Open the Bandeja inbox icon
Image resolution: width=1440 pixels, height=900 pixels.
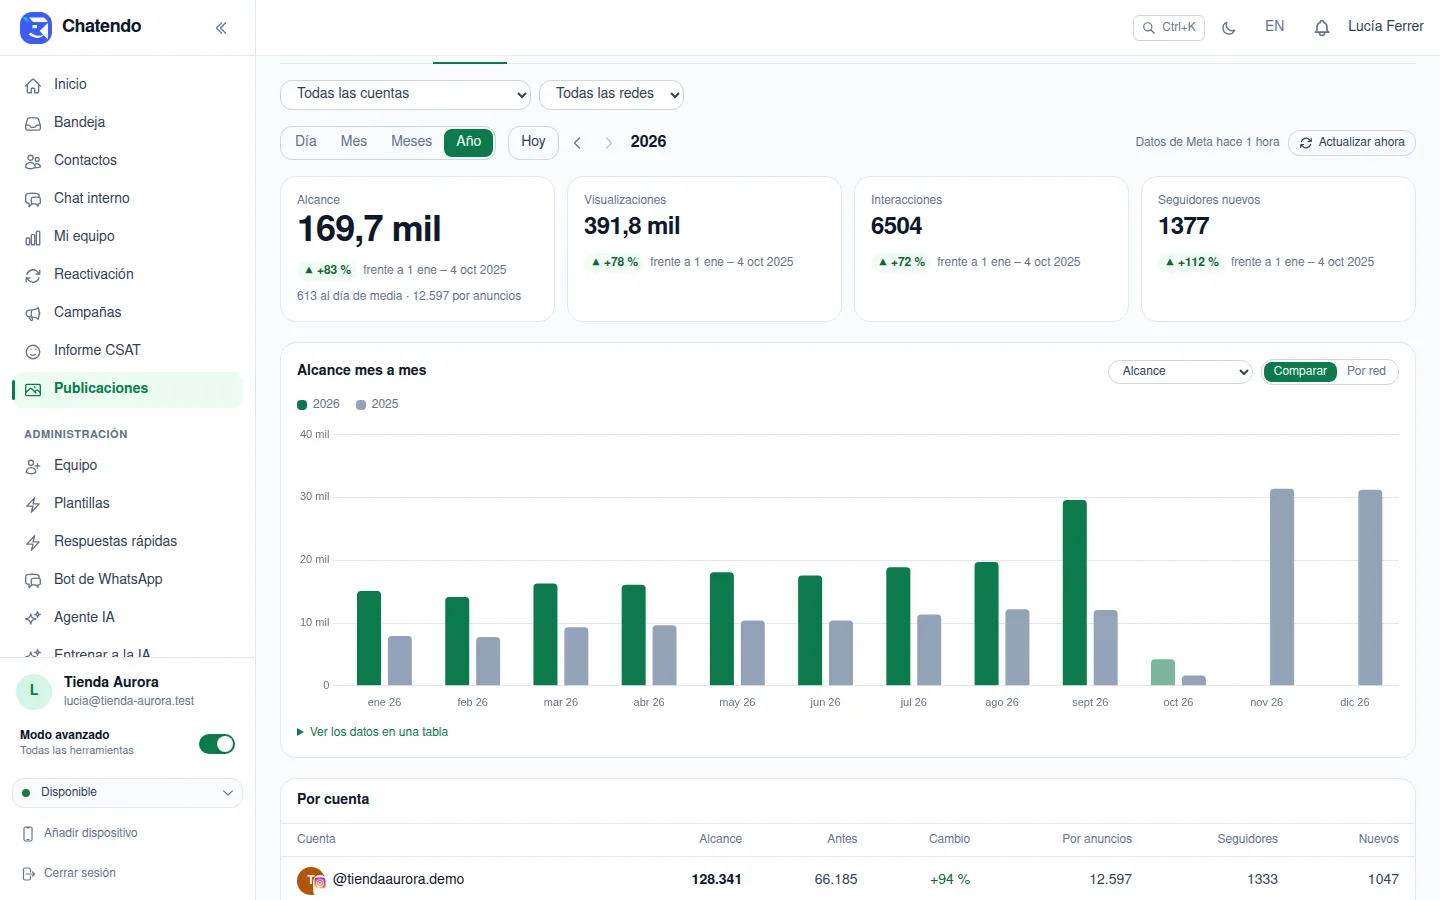pos(33,123)
